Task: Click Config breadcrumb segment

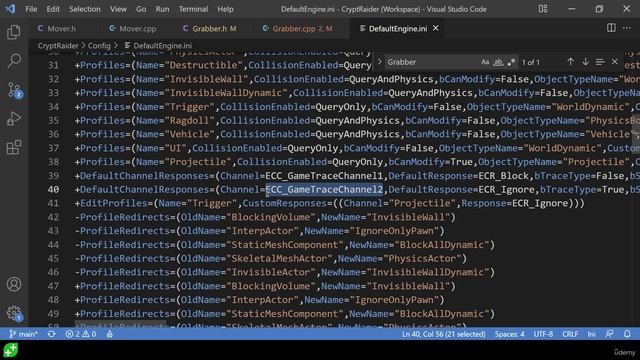Action: (x=99, y=46)
